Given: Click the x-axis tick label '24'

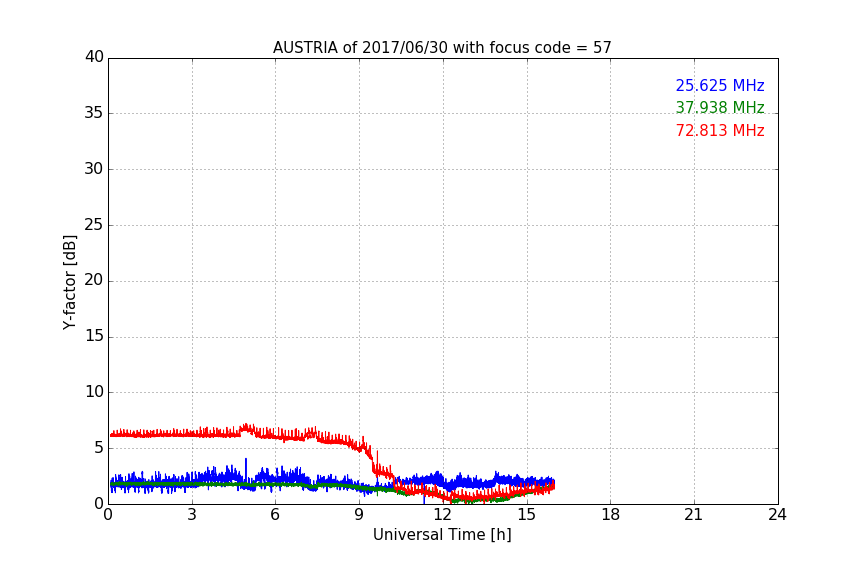Looking at the screenshot, I should [777, 515].
